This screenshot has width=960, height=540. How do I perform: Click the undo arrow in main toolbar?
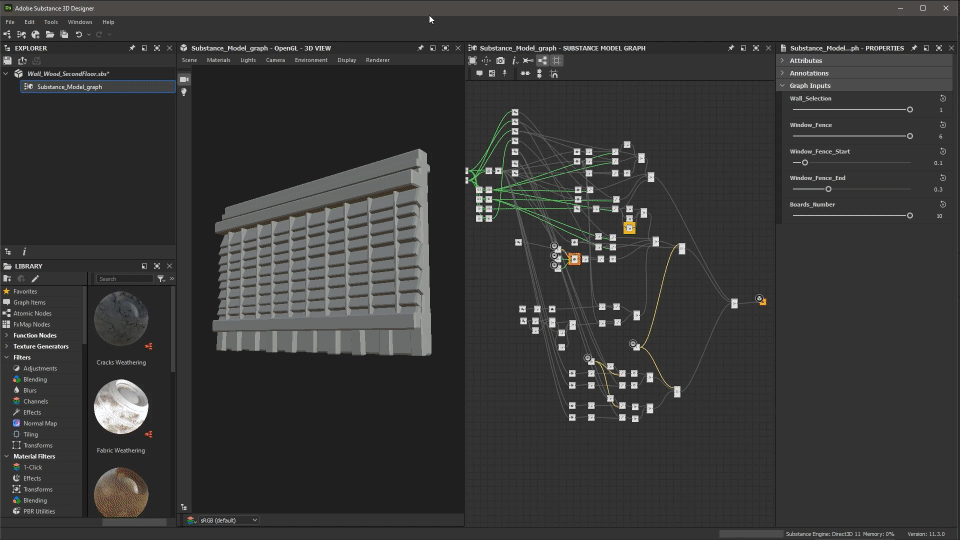tap(79, 35)
